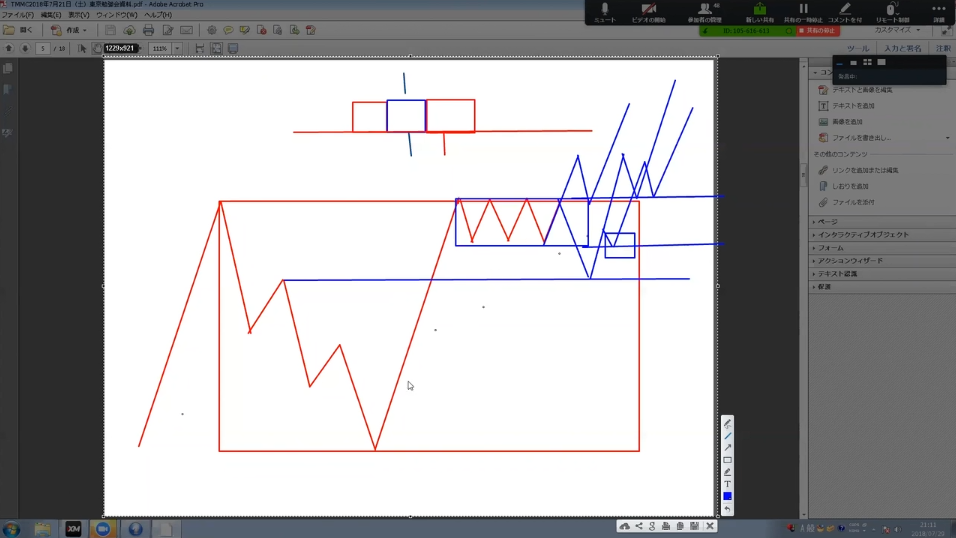956x538 pixels.
Task: Pick the blue color swatch in annotation bar
Action: [x=728, y=496]
